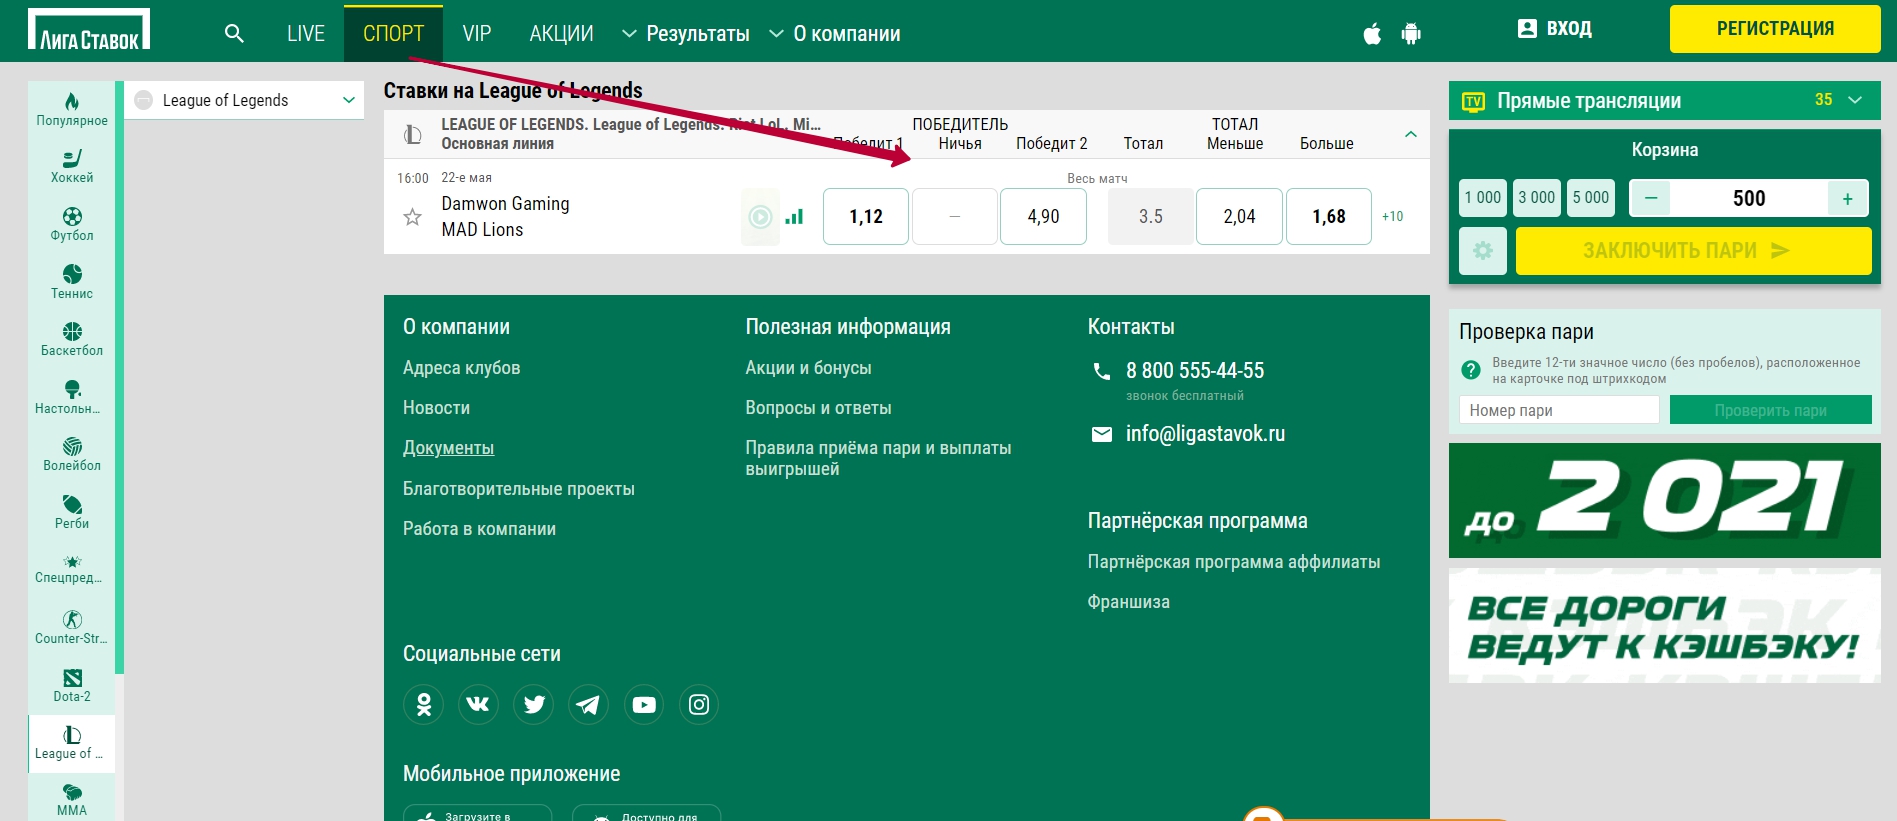Select MMA in the sports sidebar

[72, 800]
